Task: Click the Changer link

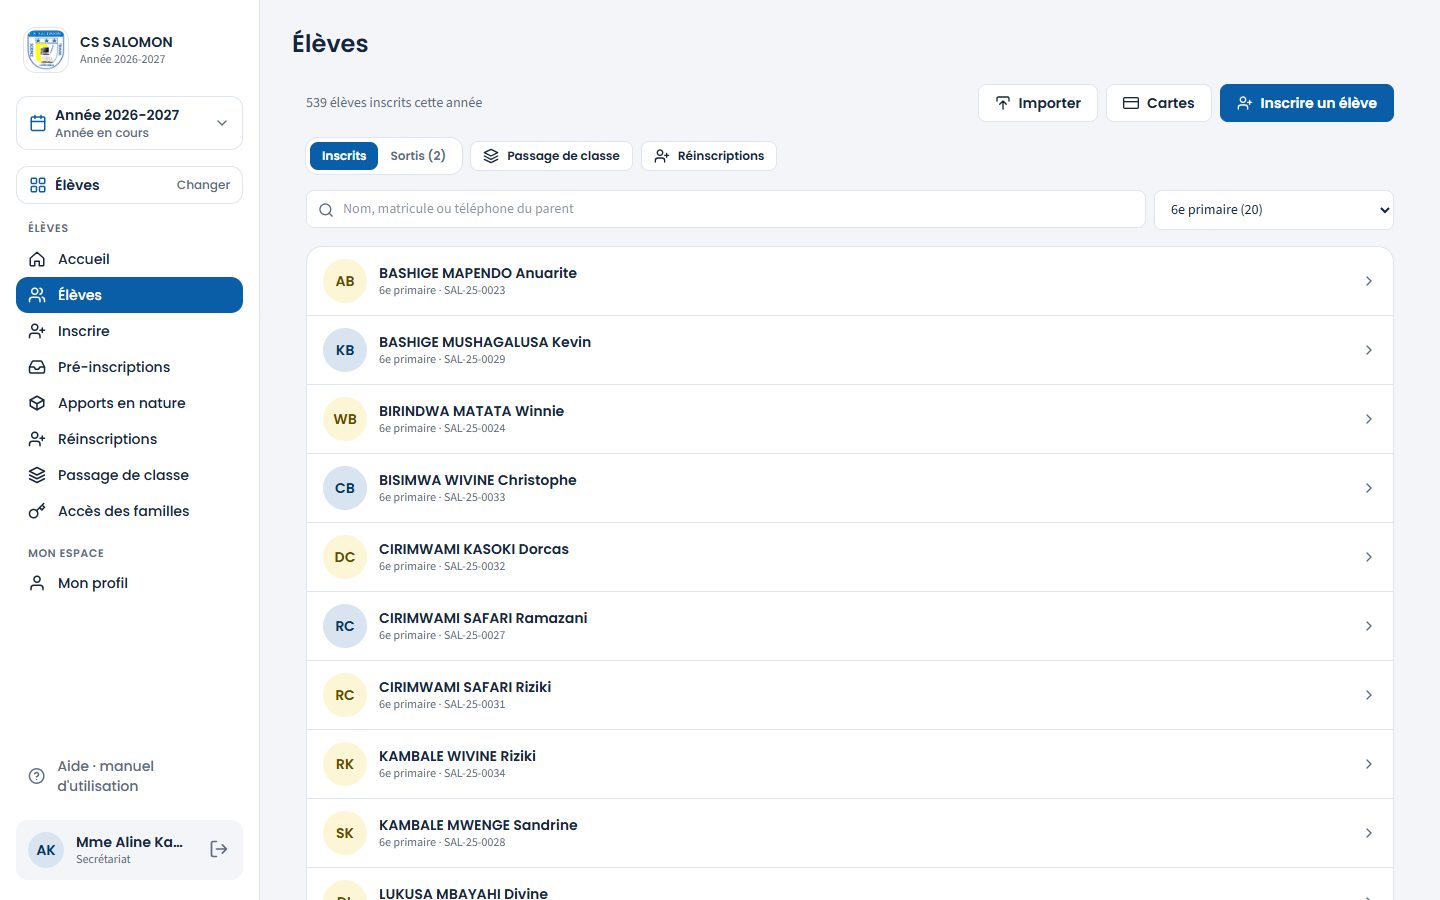Action: (x=203, y=185)
